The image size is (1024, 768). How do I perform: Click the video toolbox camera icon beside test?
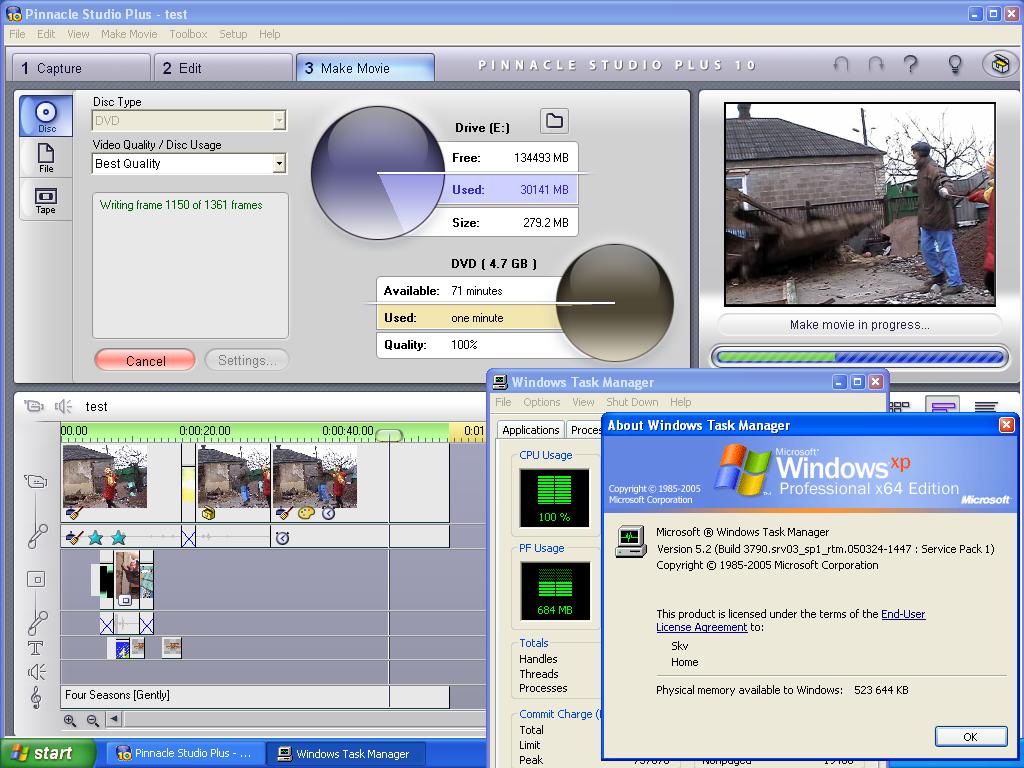34,407
